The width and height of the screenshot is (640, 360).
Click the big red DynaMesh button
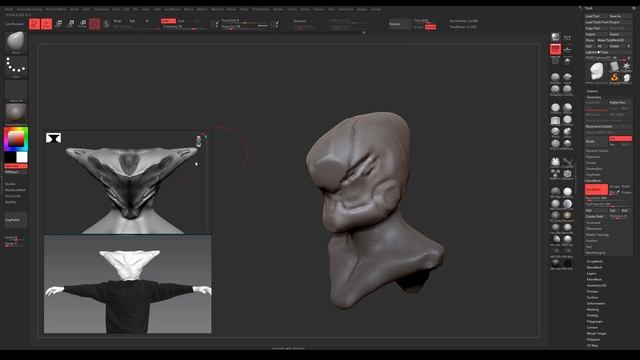[596, 189]
